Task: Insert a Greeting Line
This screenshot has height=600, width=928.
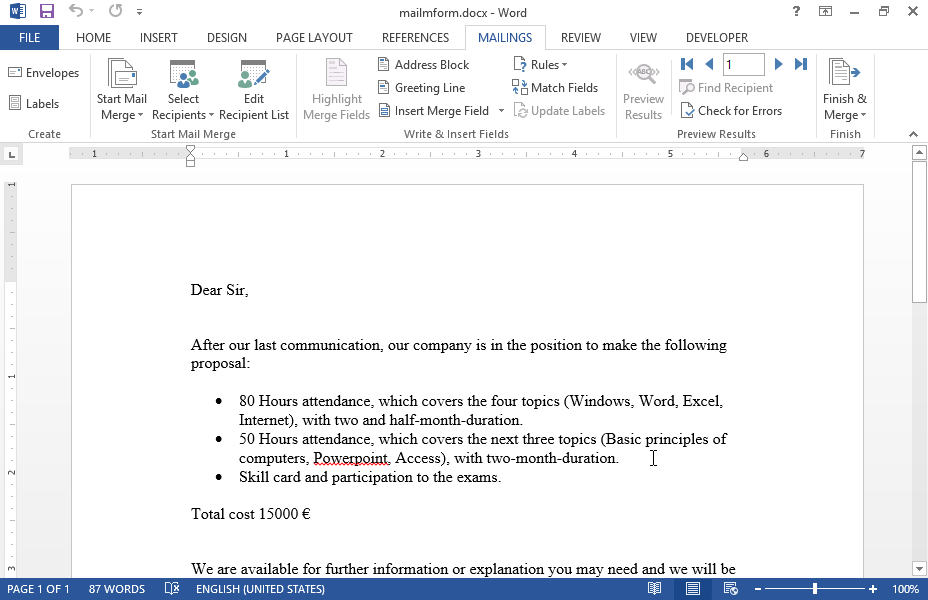Action: coord(422,88)
